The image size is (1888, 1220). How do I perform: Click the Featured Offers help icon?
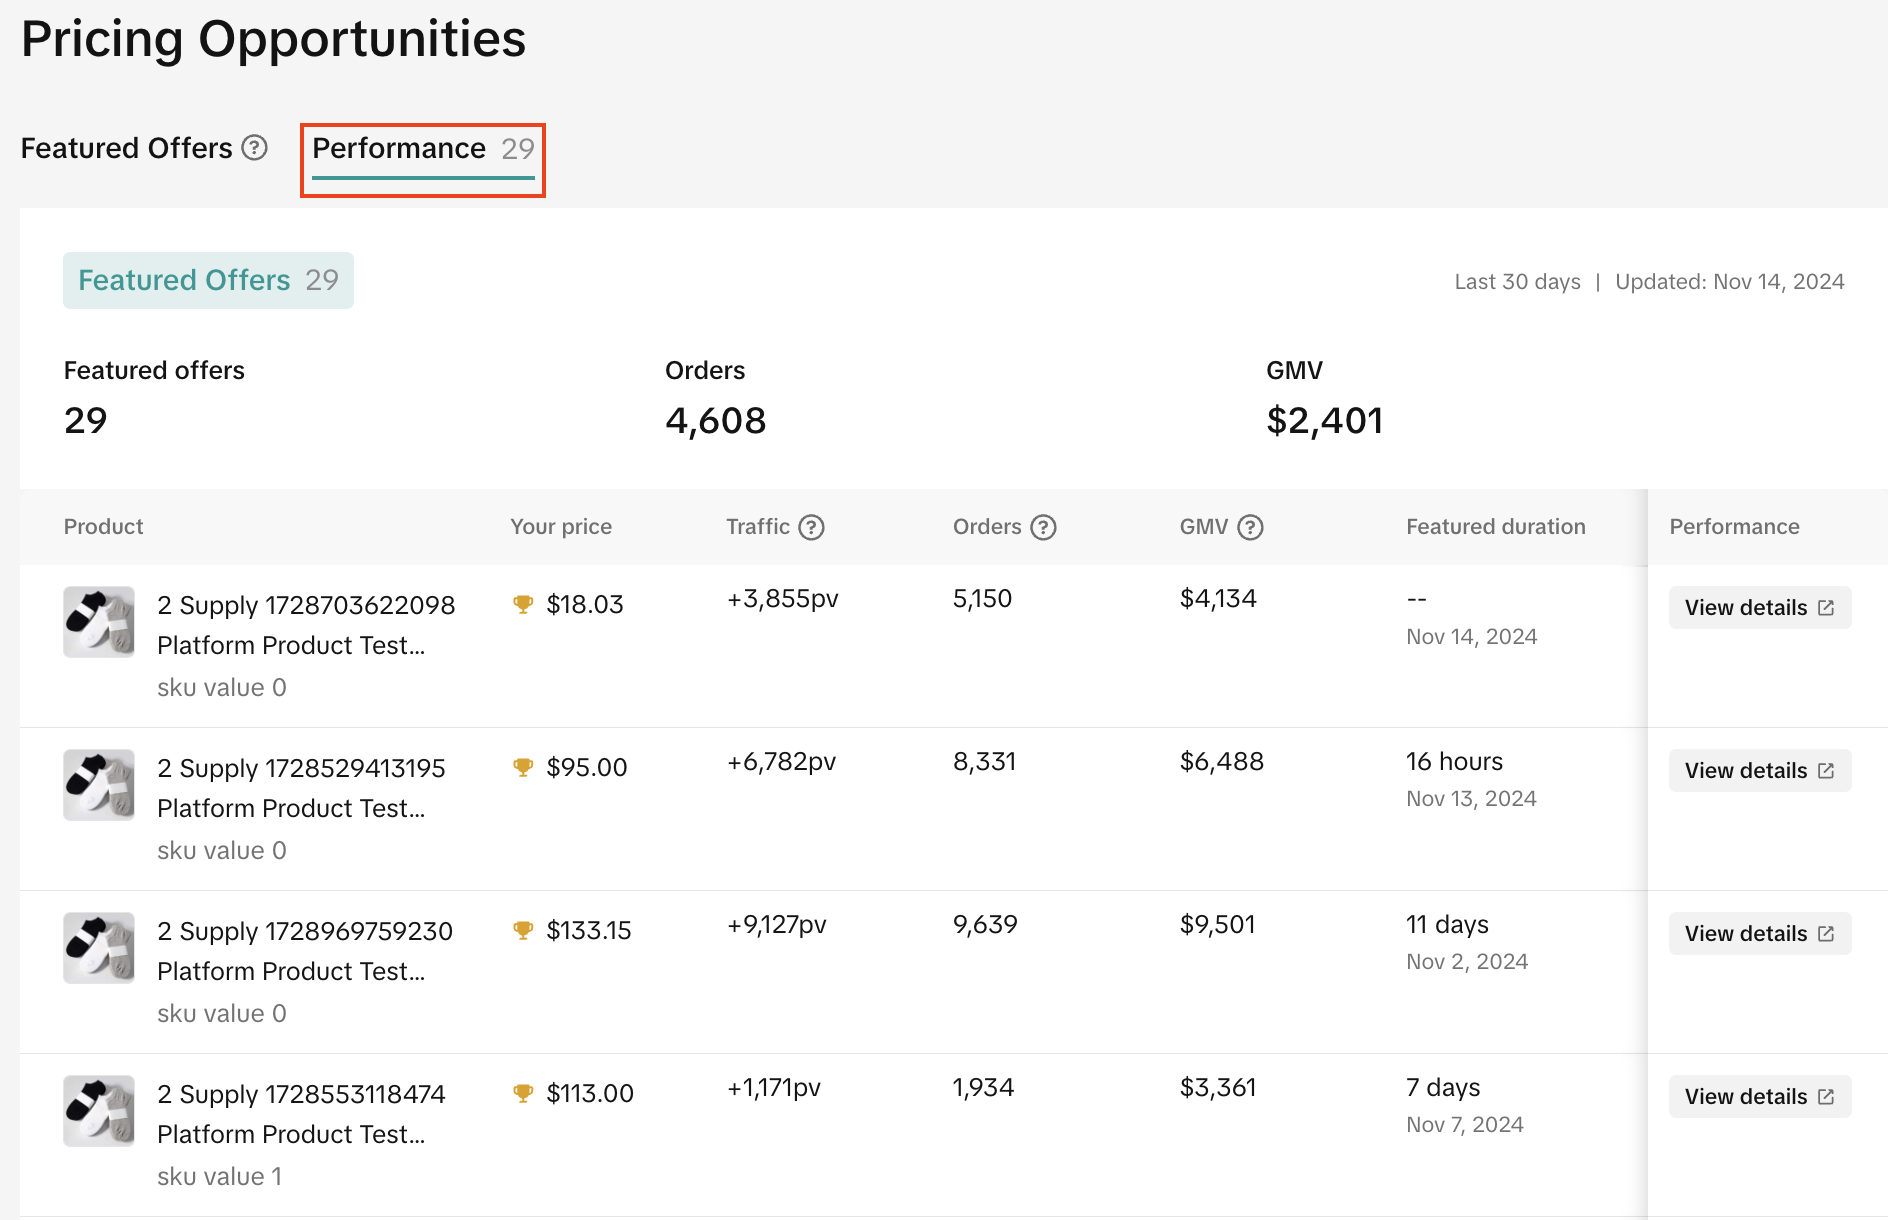255,148
